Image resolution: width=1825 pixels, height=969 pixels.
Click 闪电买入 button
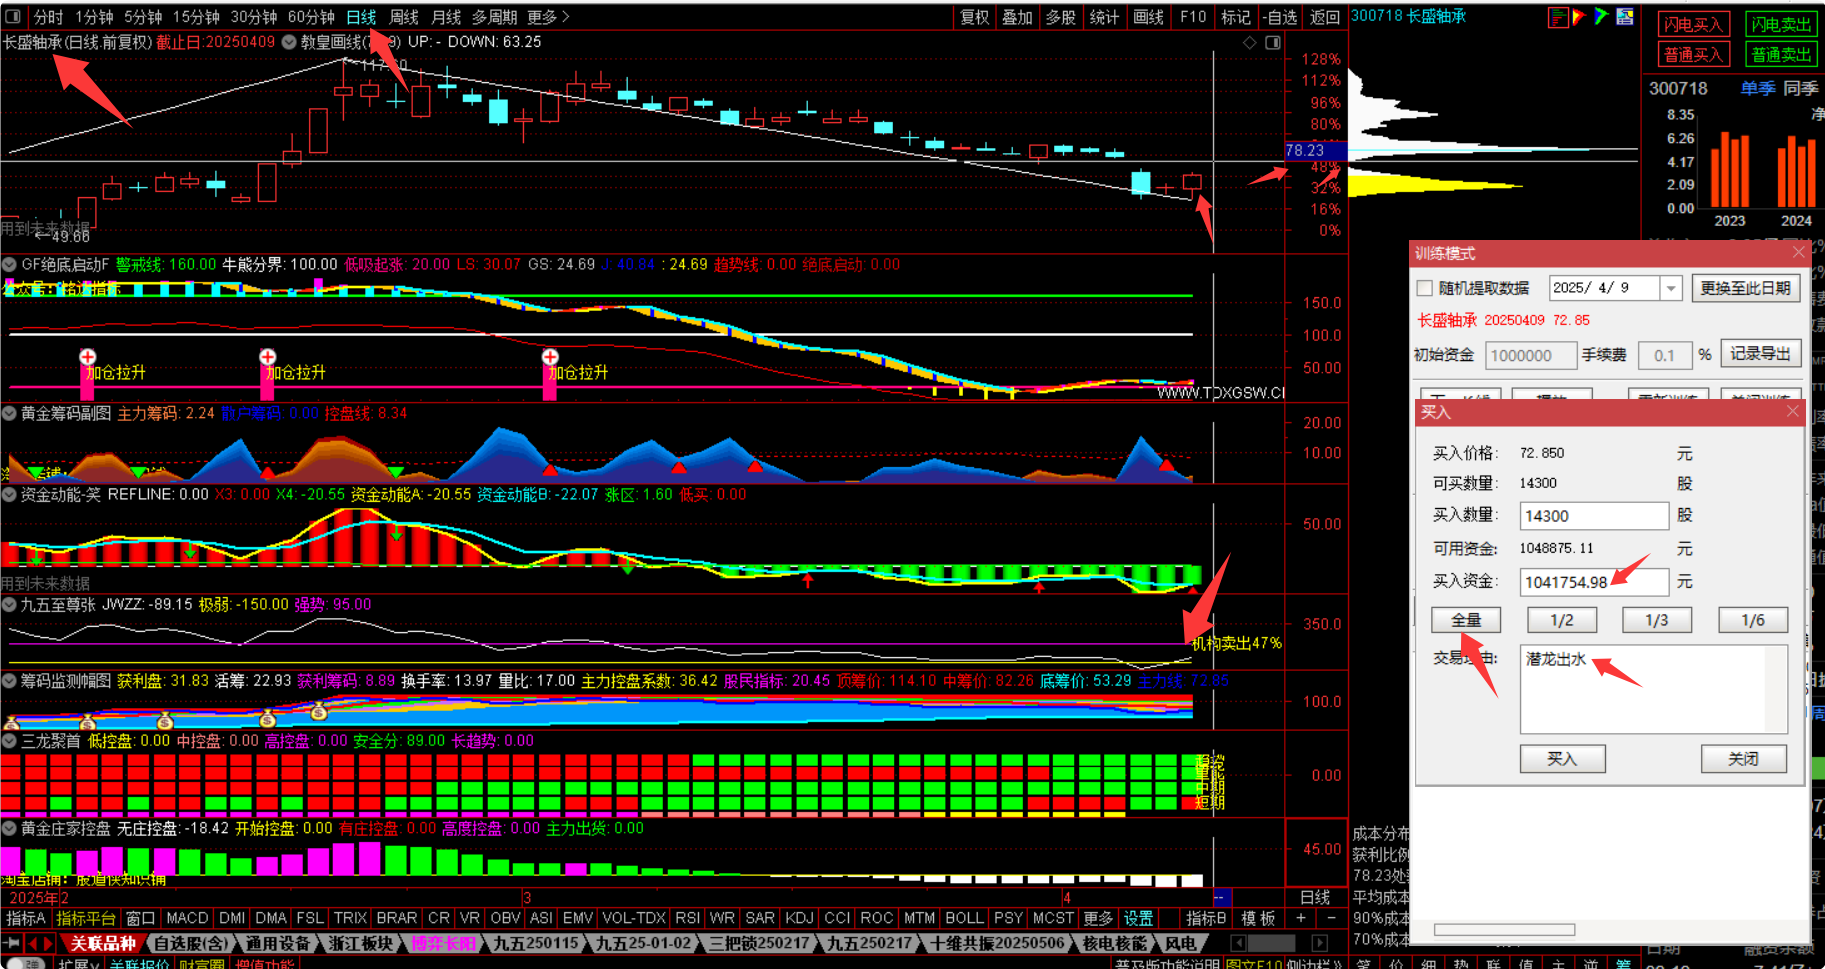[x=1693, y=24]
